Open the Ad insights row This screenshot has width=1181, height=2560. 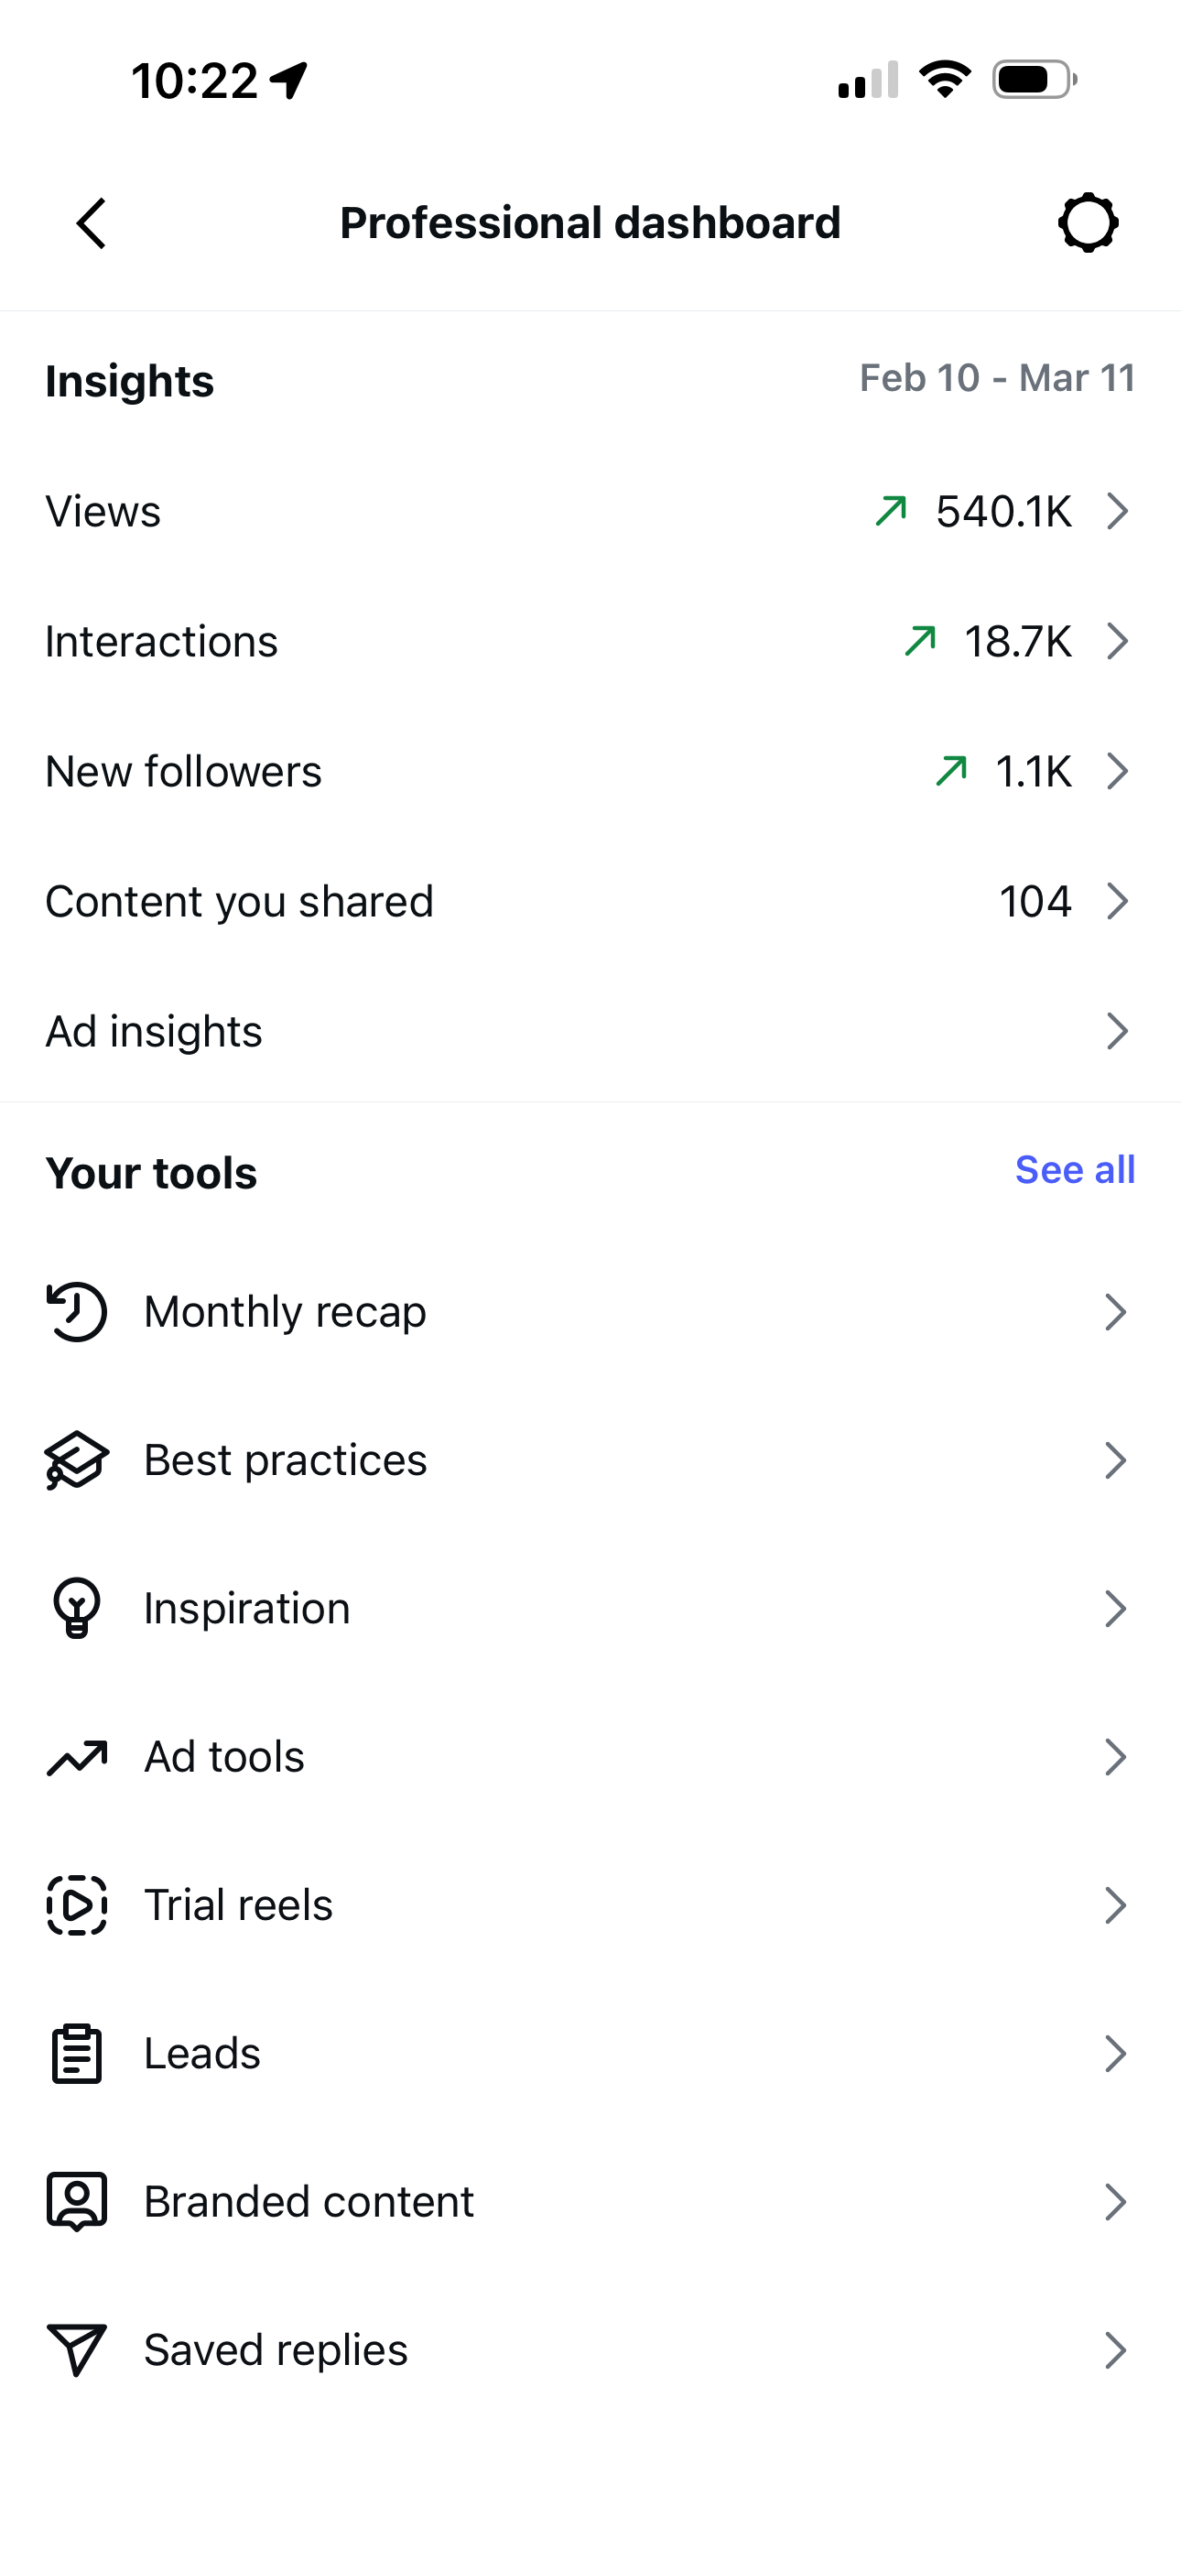click(590, 1030)
